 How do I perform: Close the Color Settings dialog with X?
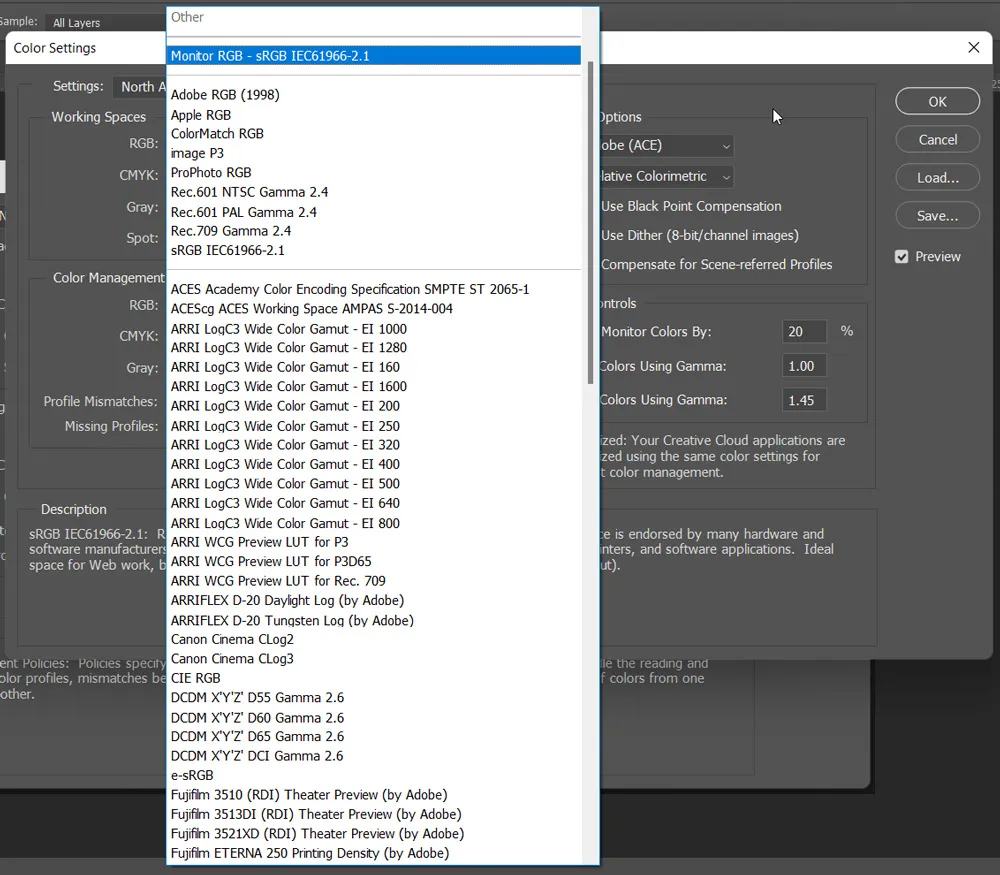[x=974, y=47]
